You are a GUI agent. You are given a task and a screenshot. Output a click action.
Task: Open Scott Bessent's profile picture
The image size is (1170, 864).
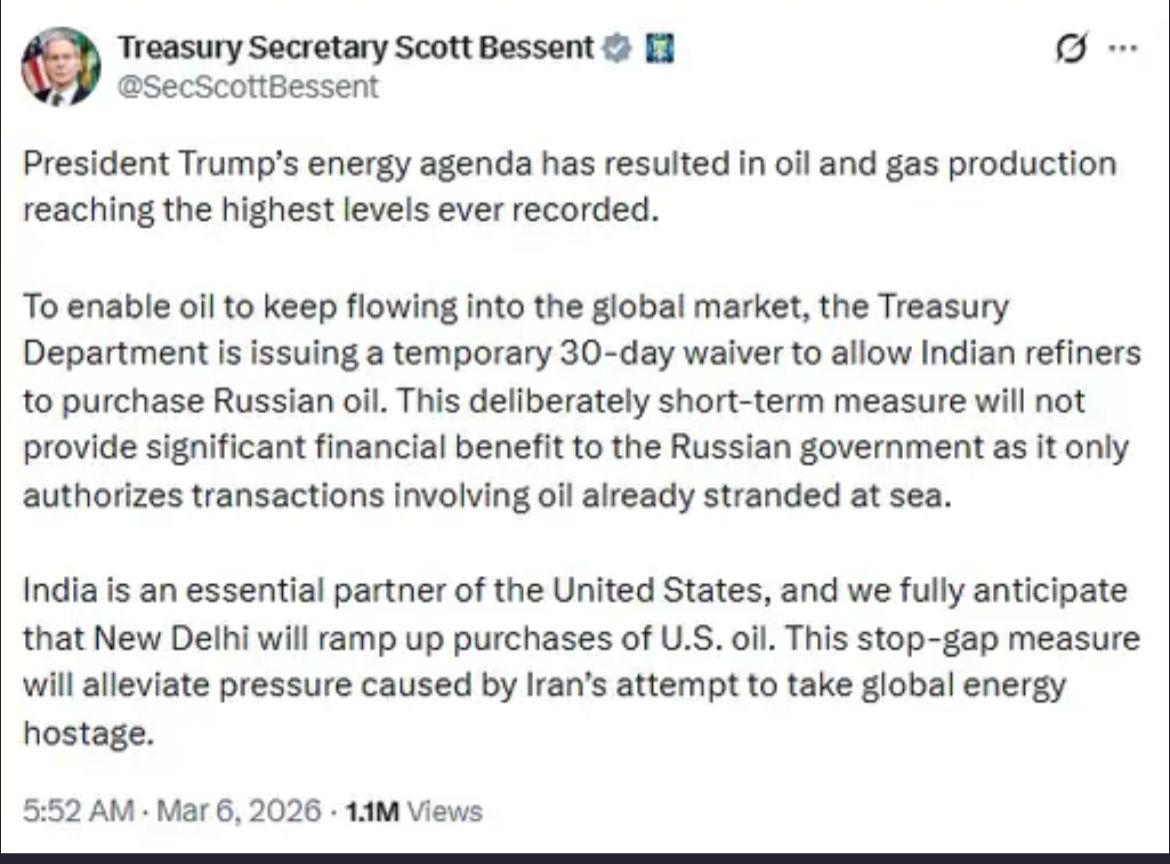pos(60,66)
